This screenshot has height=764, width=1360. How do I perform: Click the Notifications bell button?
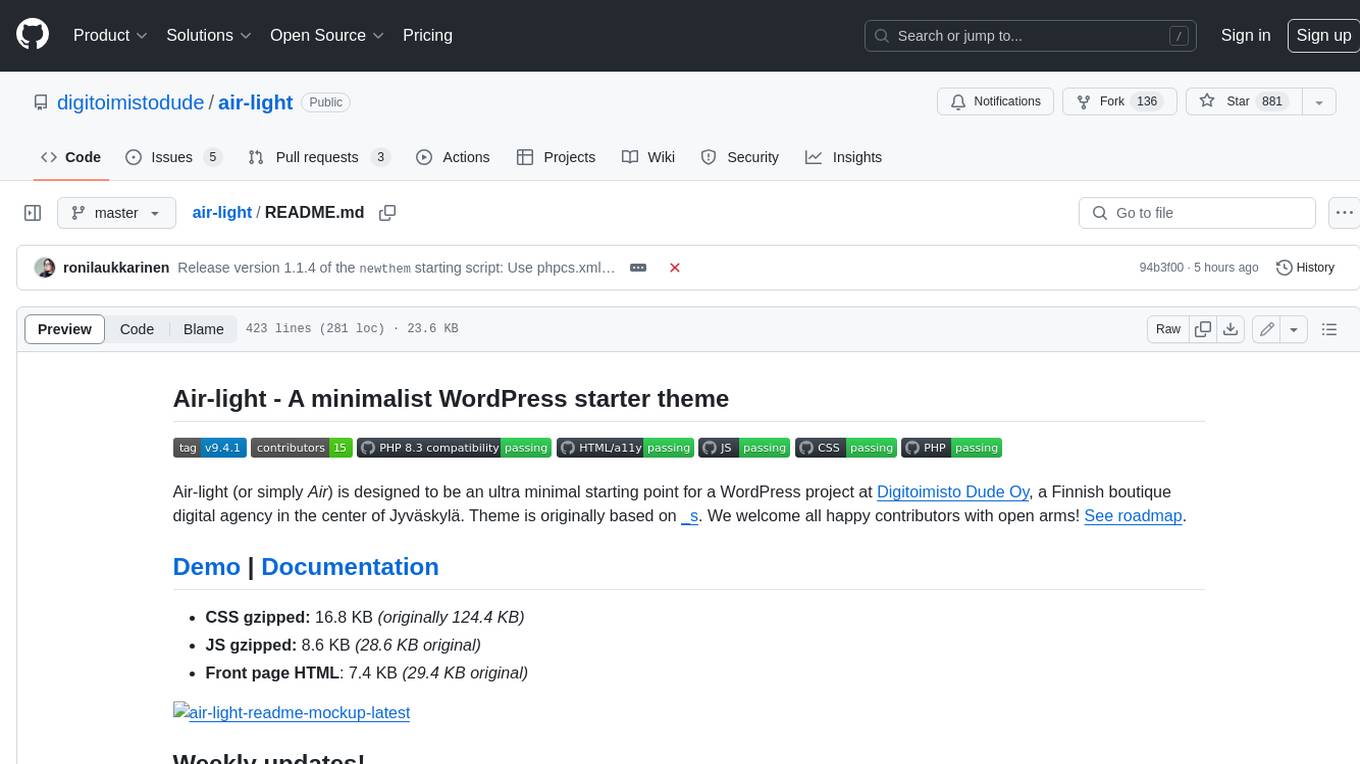pyautogui.click(x=995, y=102)
